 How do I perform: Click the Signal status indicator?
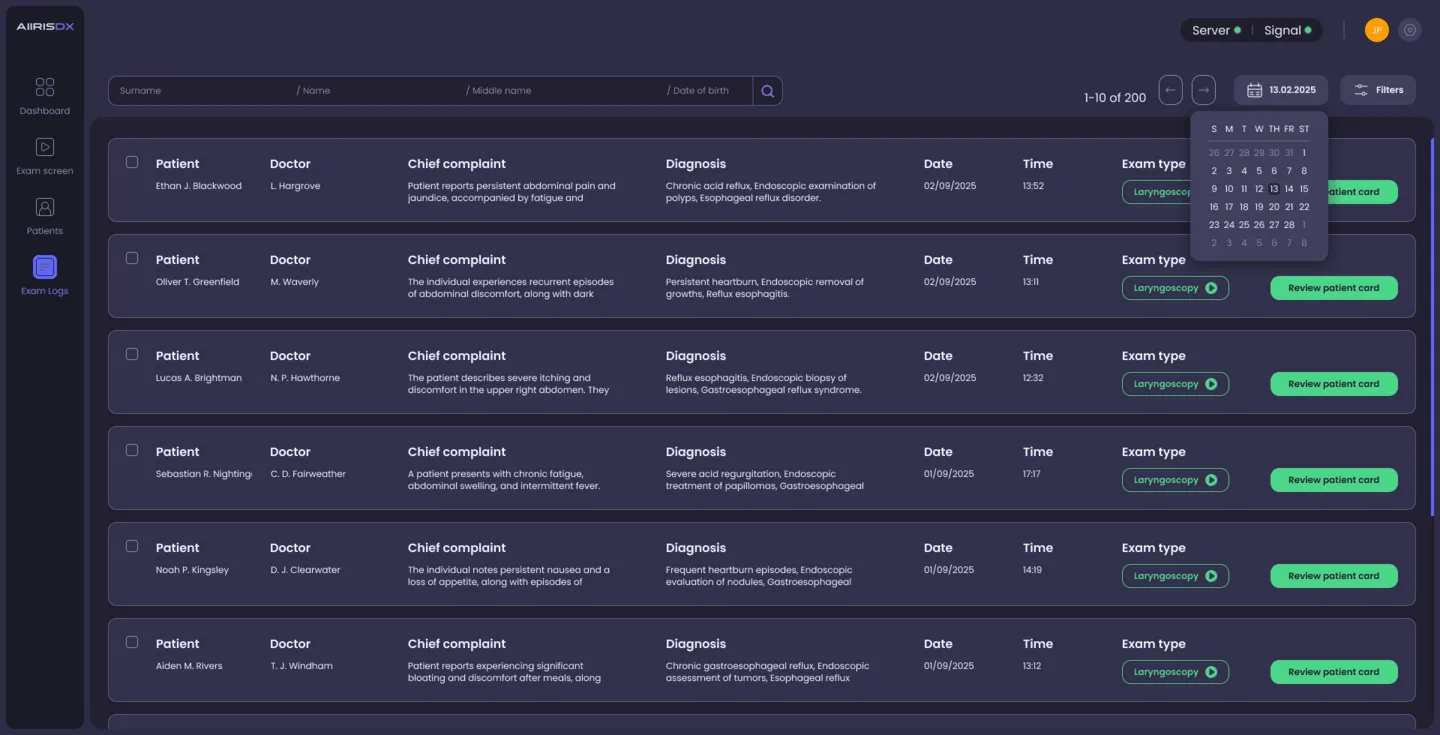1287,30
